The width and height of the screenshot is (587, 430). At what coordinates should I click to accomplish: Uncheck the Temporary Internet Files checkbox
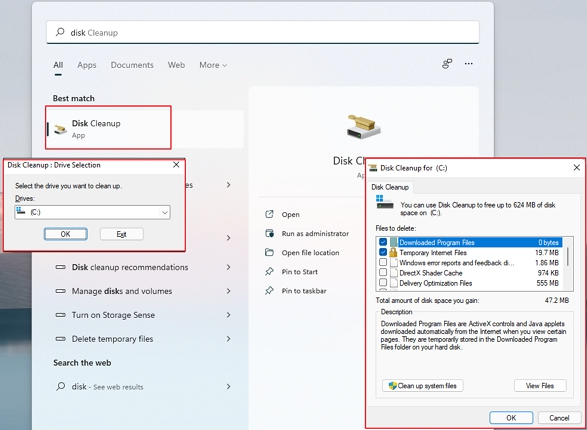383,252
